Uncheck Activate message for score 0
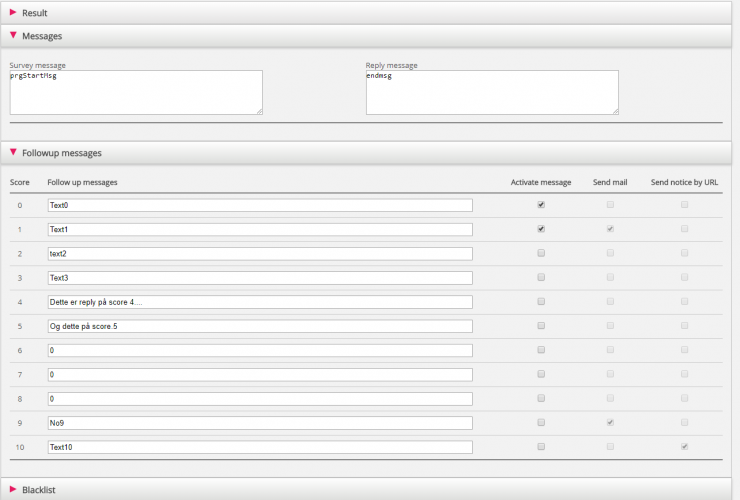 pos(541,204)
